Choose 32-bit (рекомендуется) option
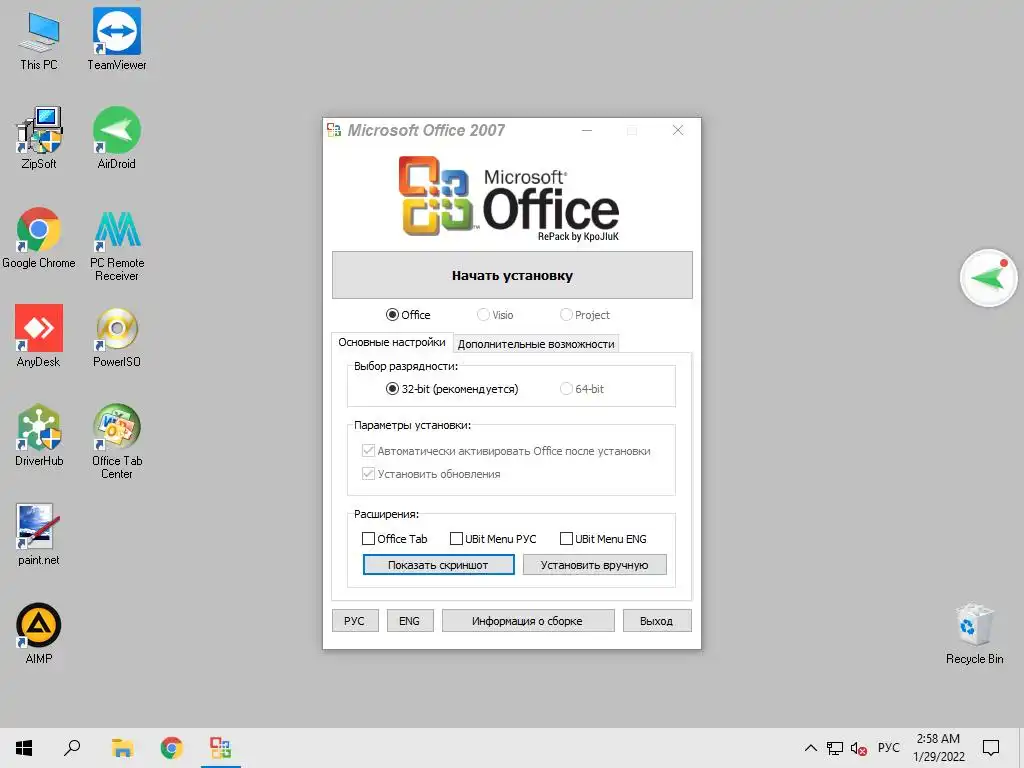The image size is (1024, 768). pyautogui.click(x=452, y=389)
